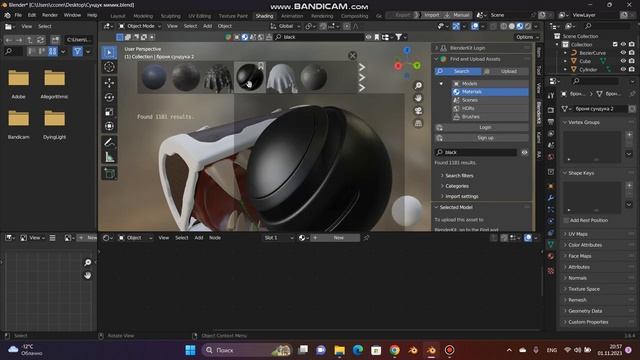The width and height of the screenshot is (640, 360).
Task: Open the Window menu
Action: click(x=72, y=15)
